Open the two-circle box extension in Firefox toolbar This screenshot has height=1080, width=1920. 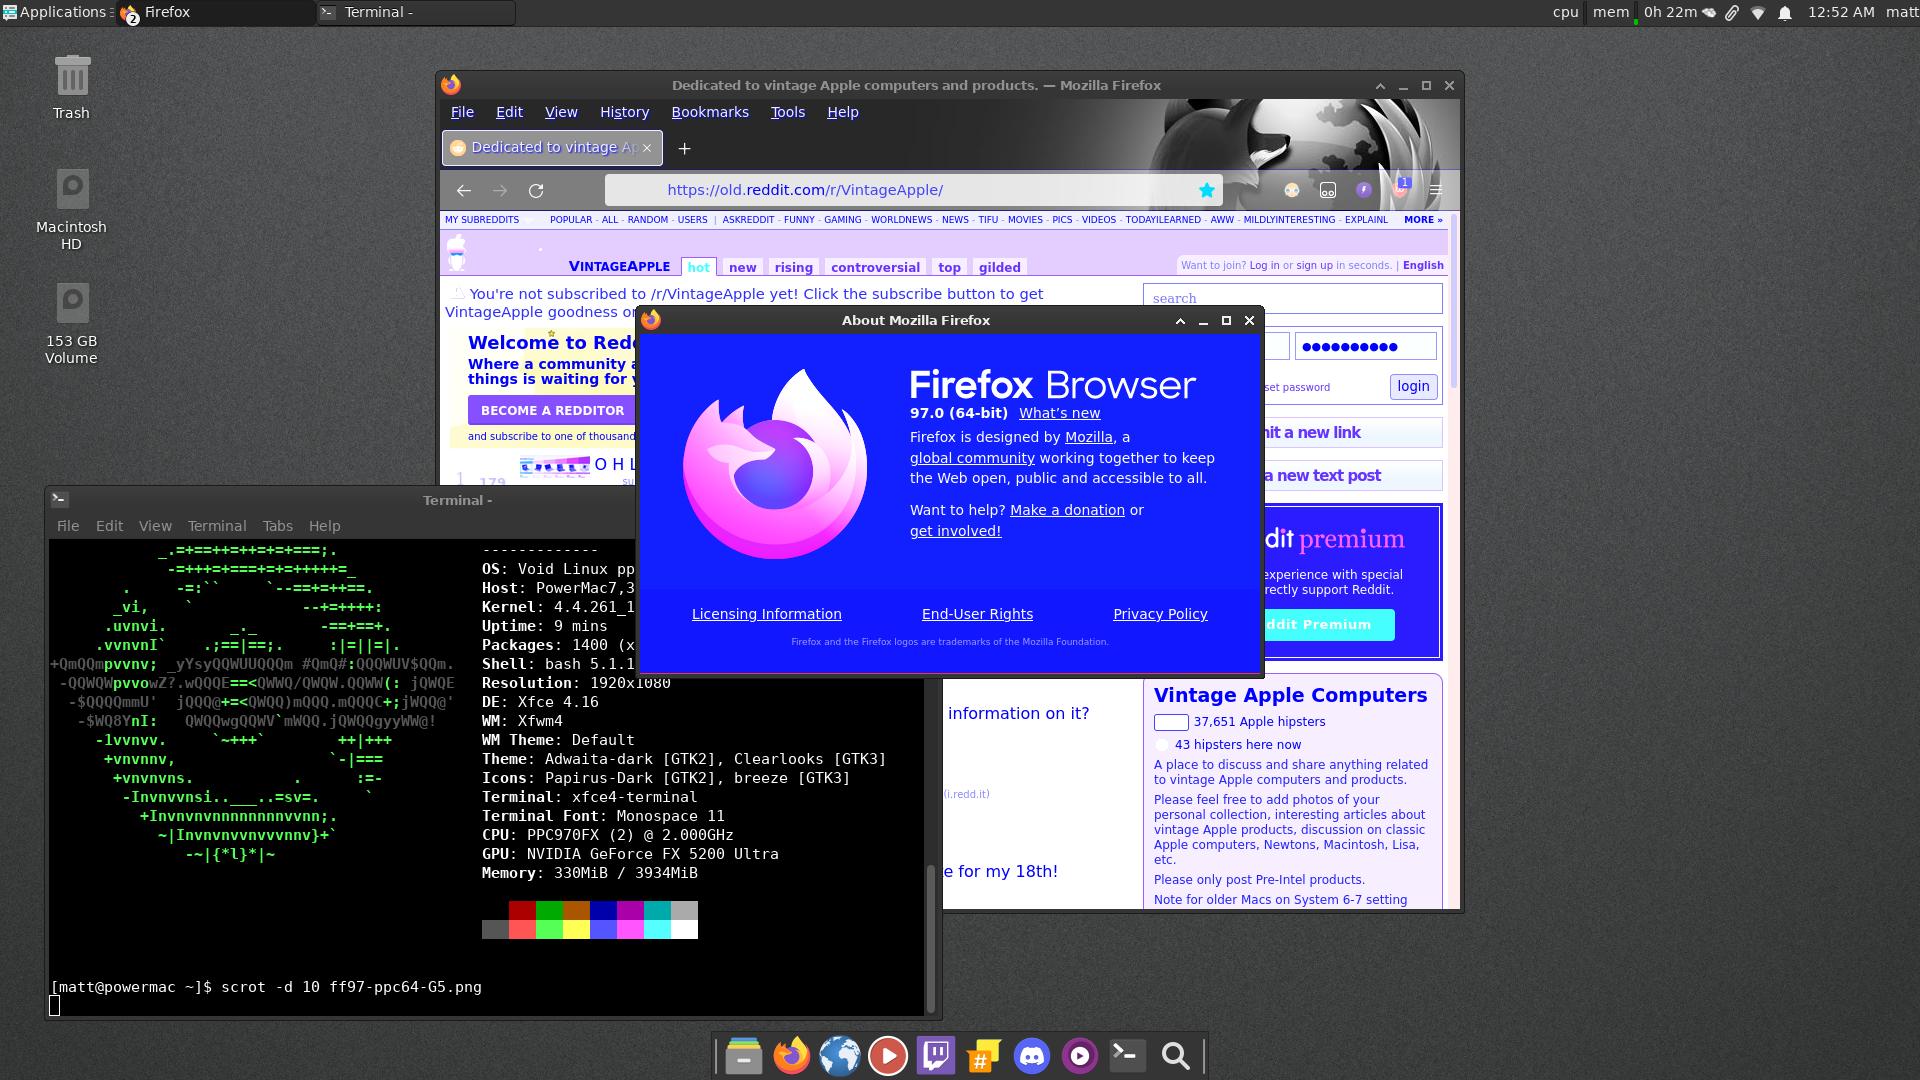pyautogui.click(x=1328, y=190)
